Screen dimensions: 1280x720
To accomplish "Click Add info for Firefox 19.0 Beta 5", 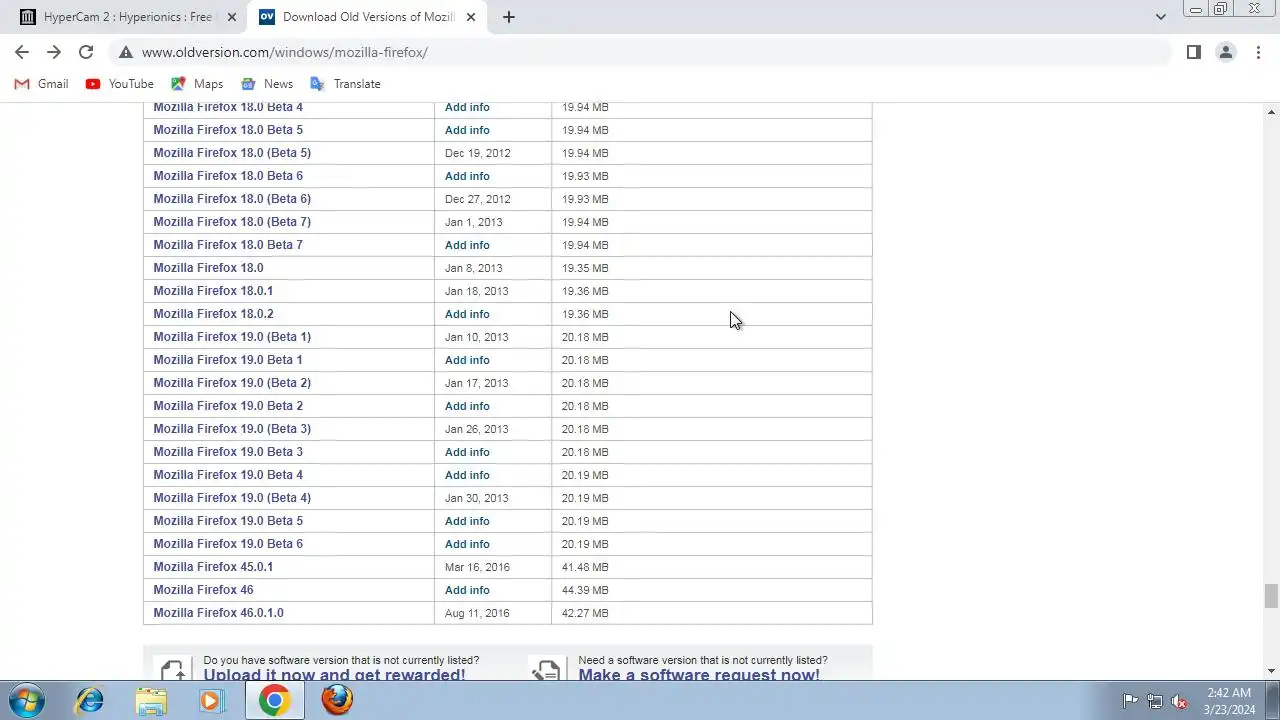I will [467, 521].
